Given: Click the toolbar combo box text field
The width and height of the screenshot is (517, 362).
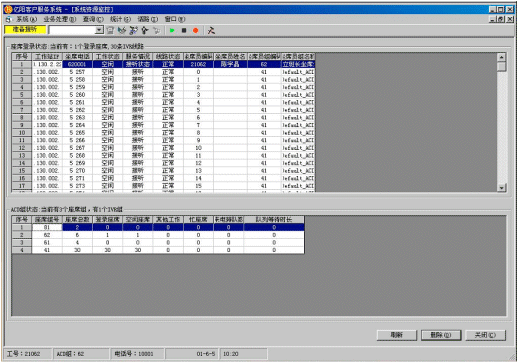Looking at the screenshot, I should click(x=72, y=30).
